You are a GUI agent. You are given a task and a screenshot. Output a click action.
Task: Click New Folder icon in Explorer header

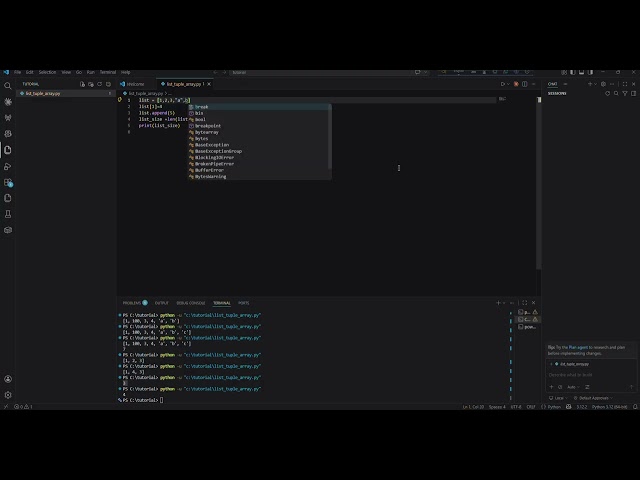click(91, 84)
